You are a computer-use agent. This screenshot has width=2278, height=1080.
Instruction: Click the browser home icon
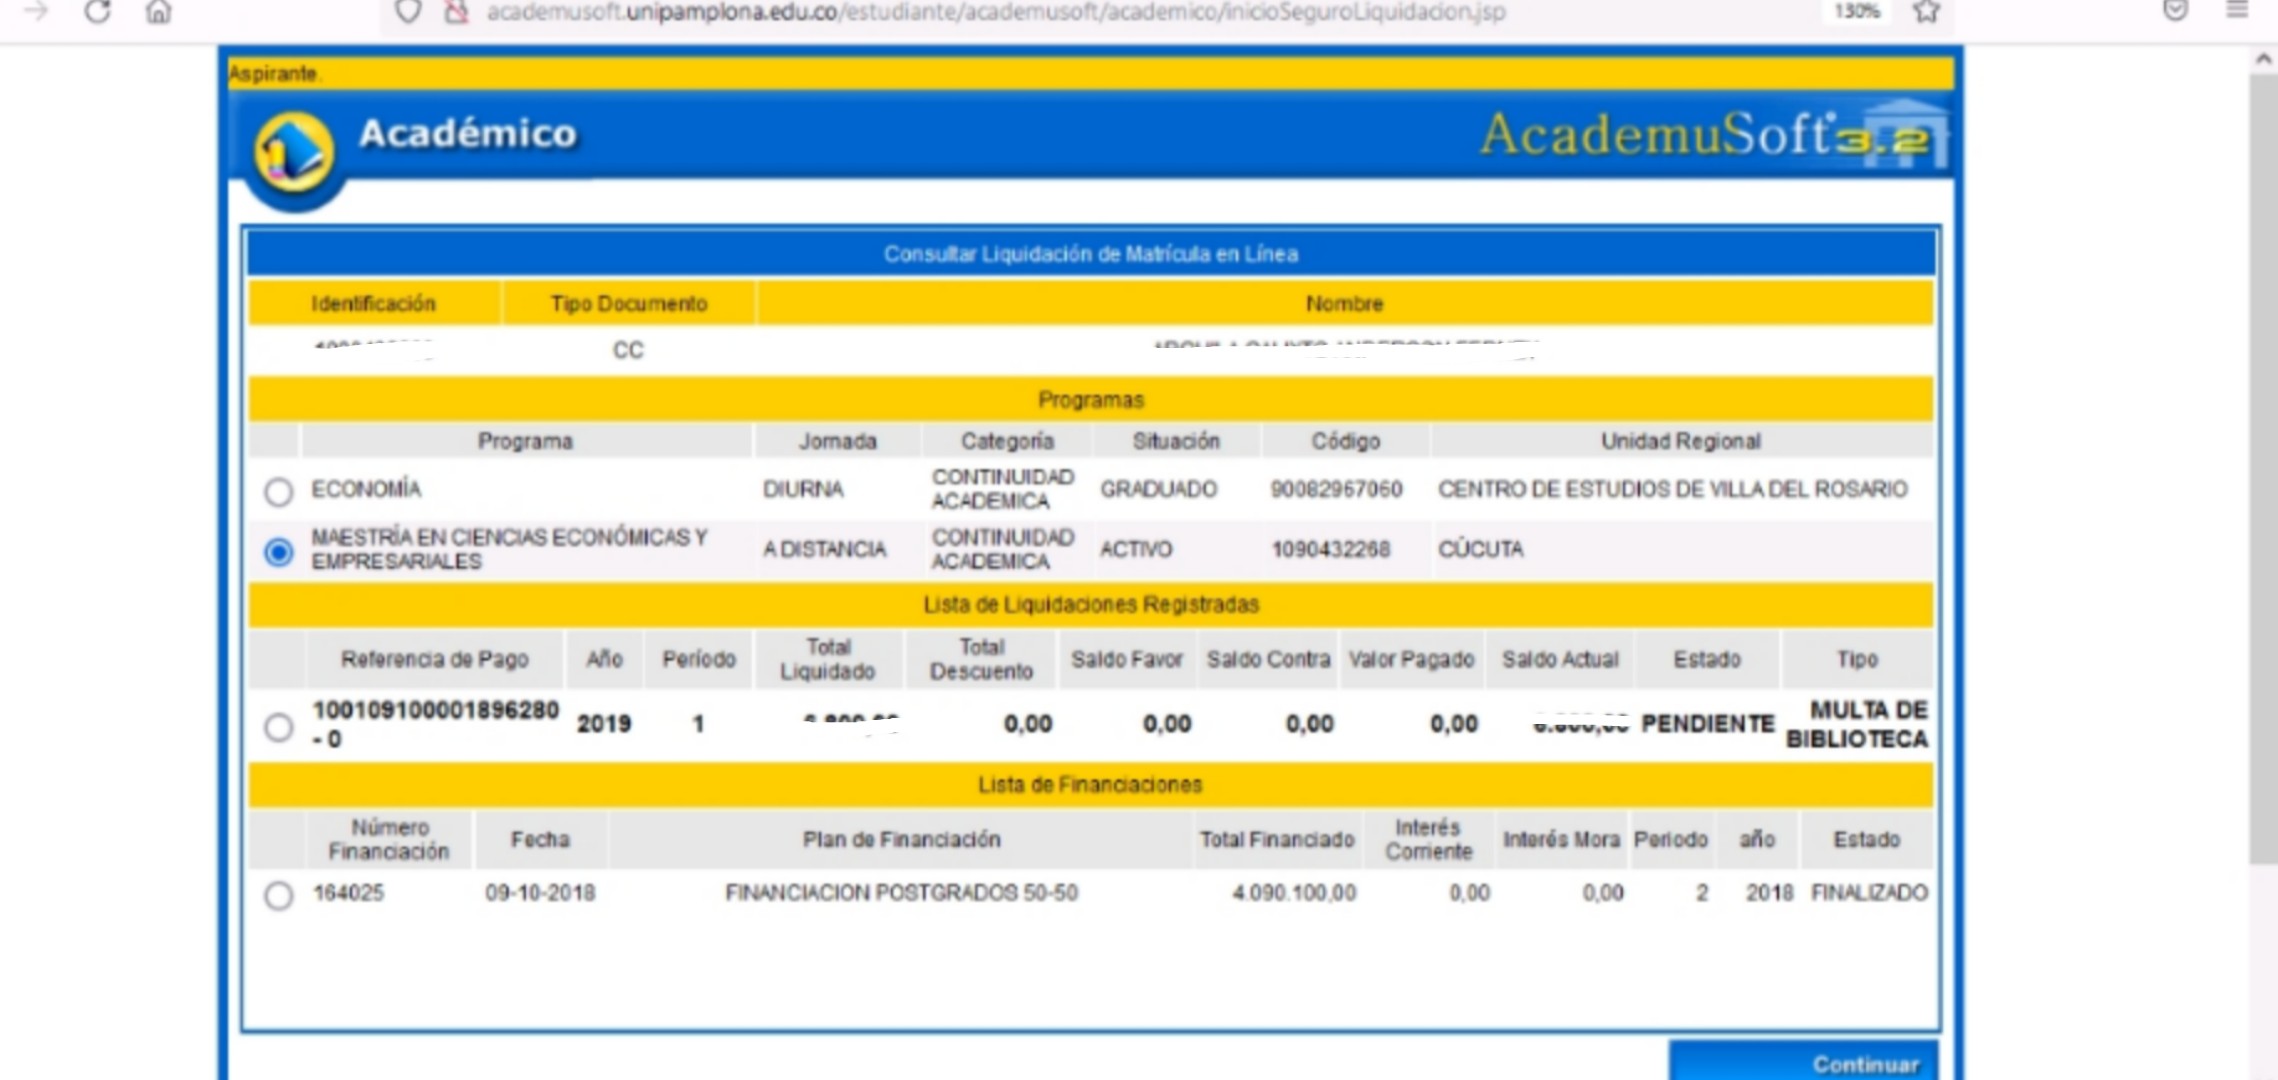[x=159, y=12]
